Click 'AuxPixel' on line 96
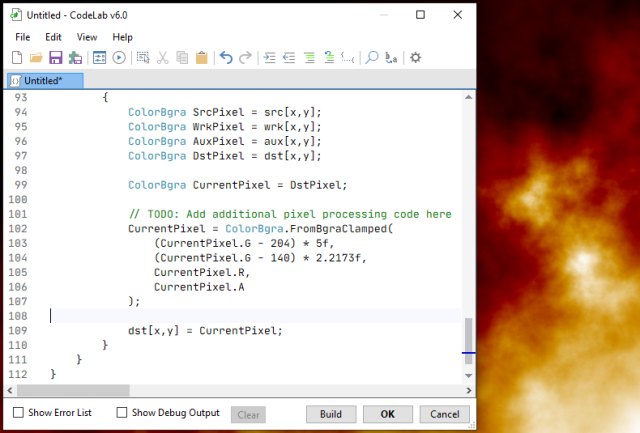Viewport: 640px width, 433px height. (218, 141)
